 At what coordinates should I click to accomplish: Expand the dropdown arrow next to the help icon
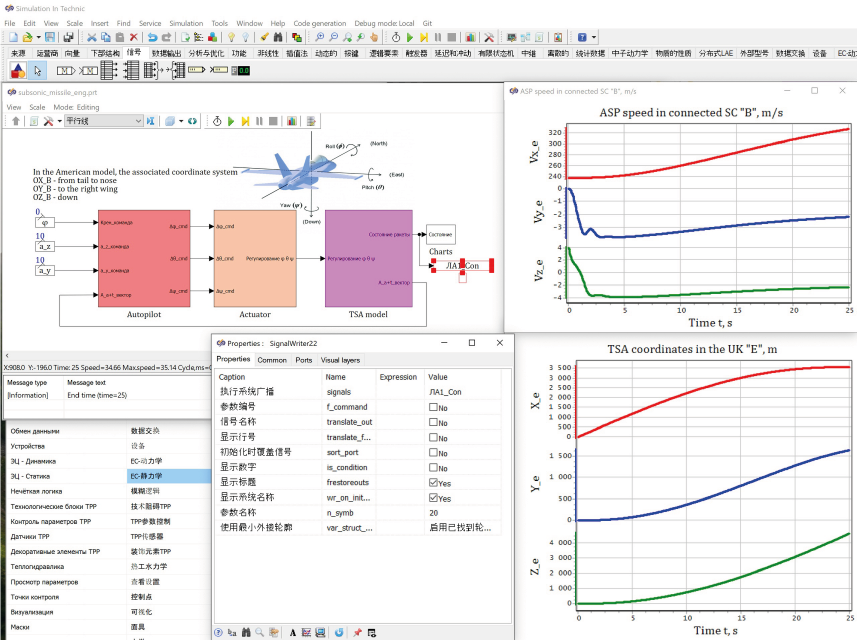point(594,37)
